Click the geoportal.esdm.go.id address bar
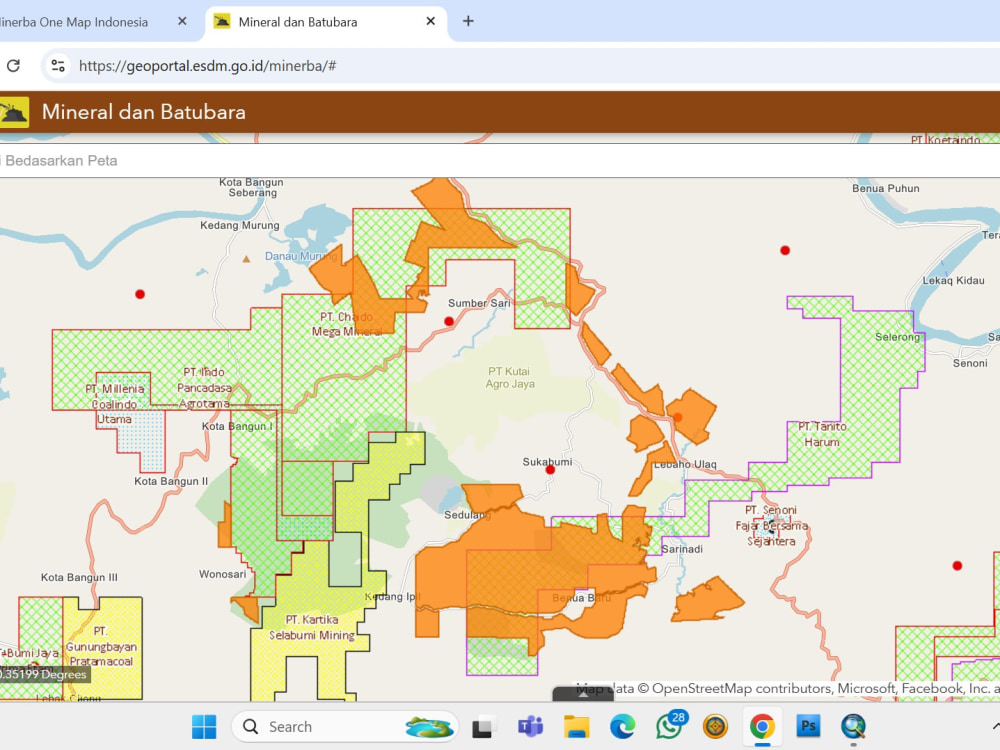 [x=207, y=66]
